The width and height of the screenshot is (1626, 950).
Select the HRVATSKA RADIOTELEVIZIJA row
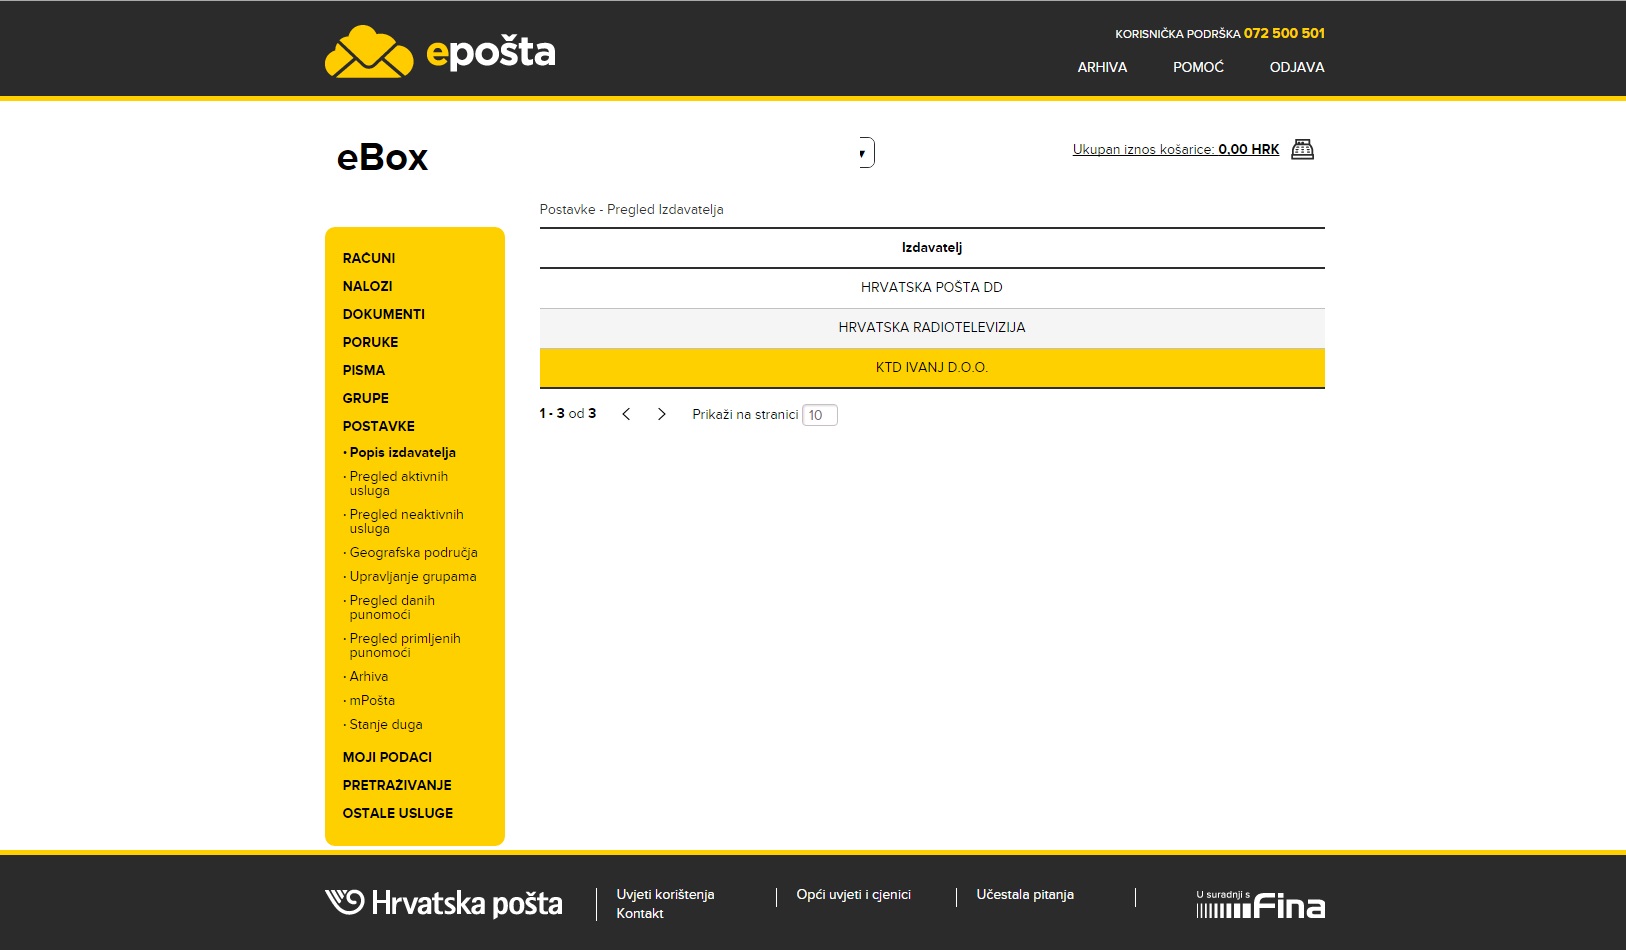tap(932, 326)
